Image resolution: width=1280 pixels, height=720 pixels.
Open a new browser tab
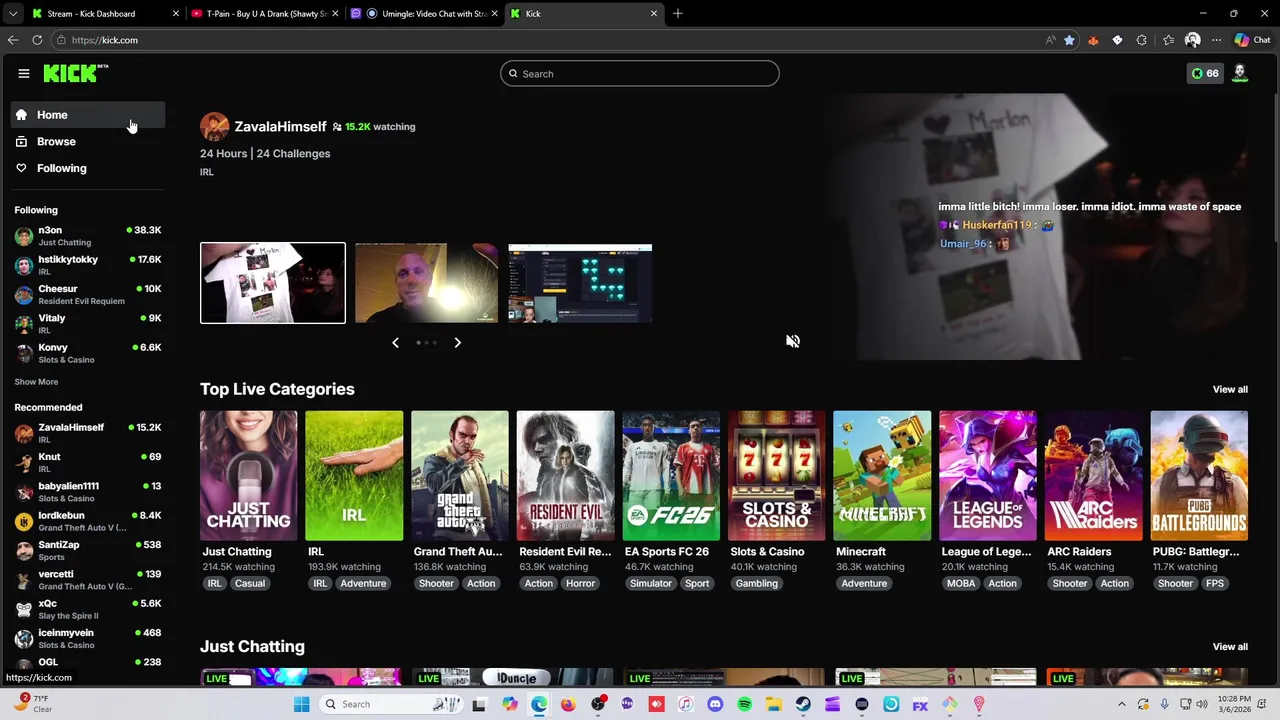coord(677,14)
